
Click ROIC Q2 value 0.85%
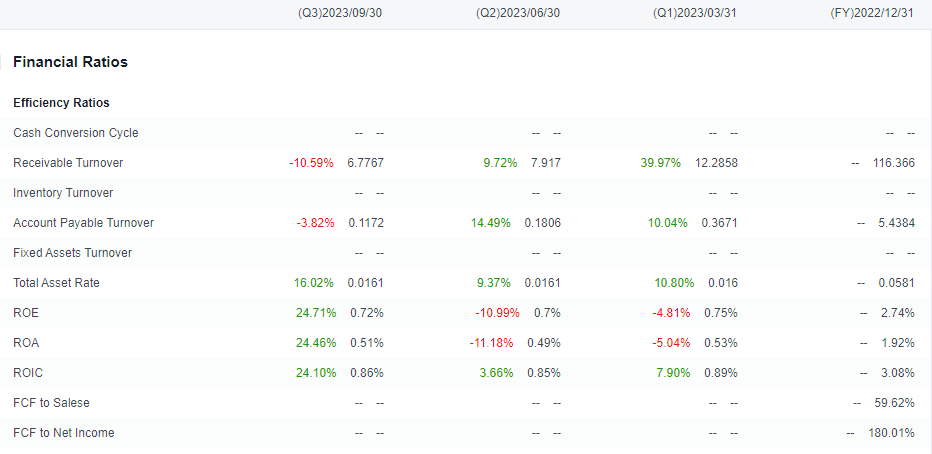(544, 373)
